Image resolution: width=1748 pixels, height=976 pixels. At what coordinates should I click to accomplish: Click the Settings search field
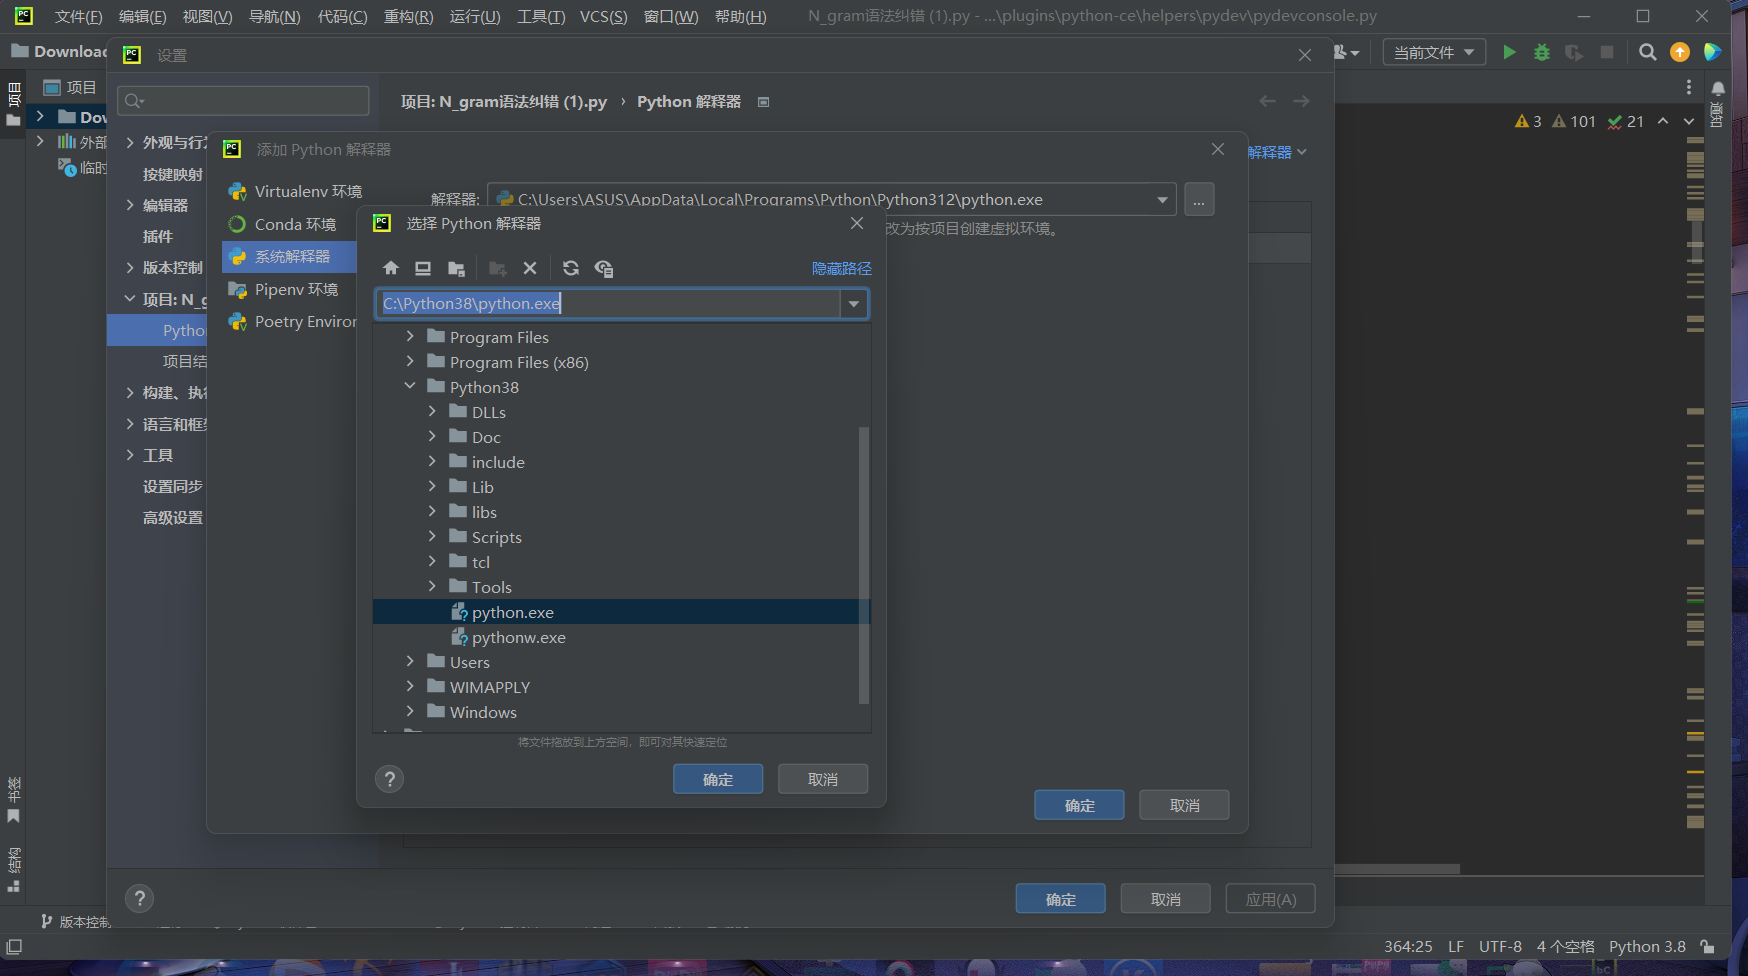tap(244, 101)
